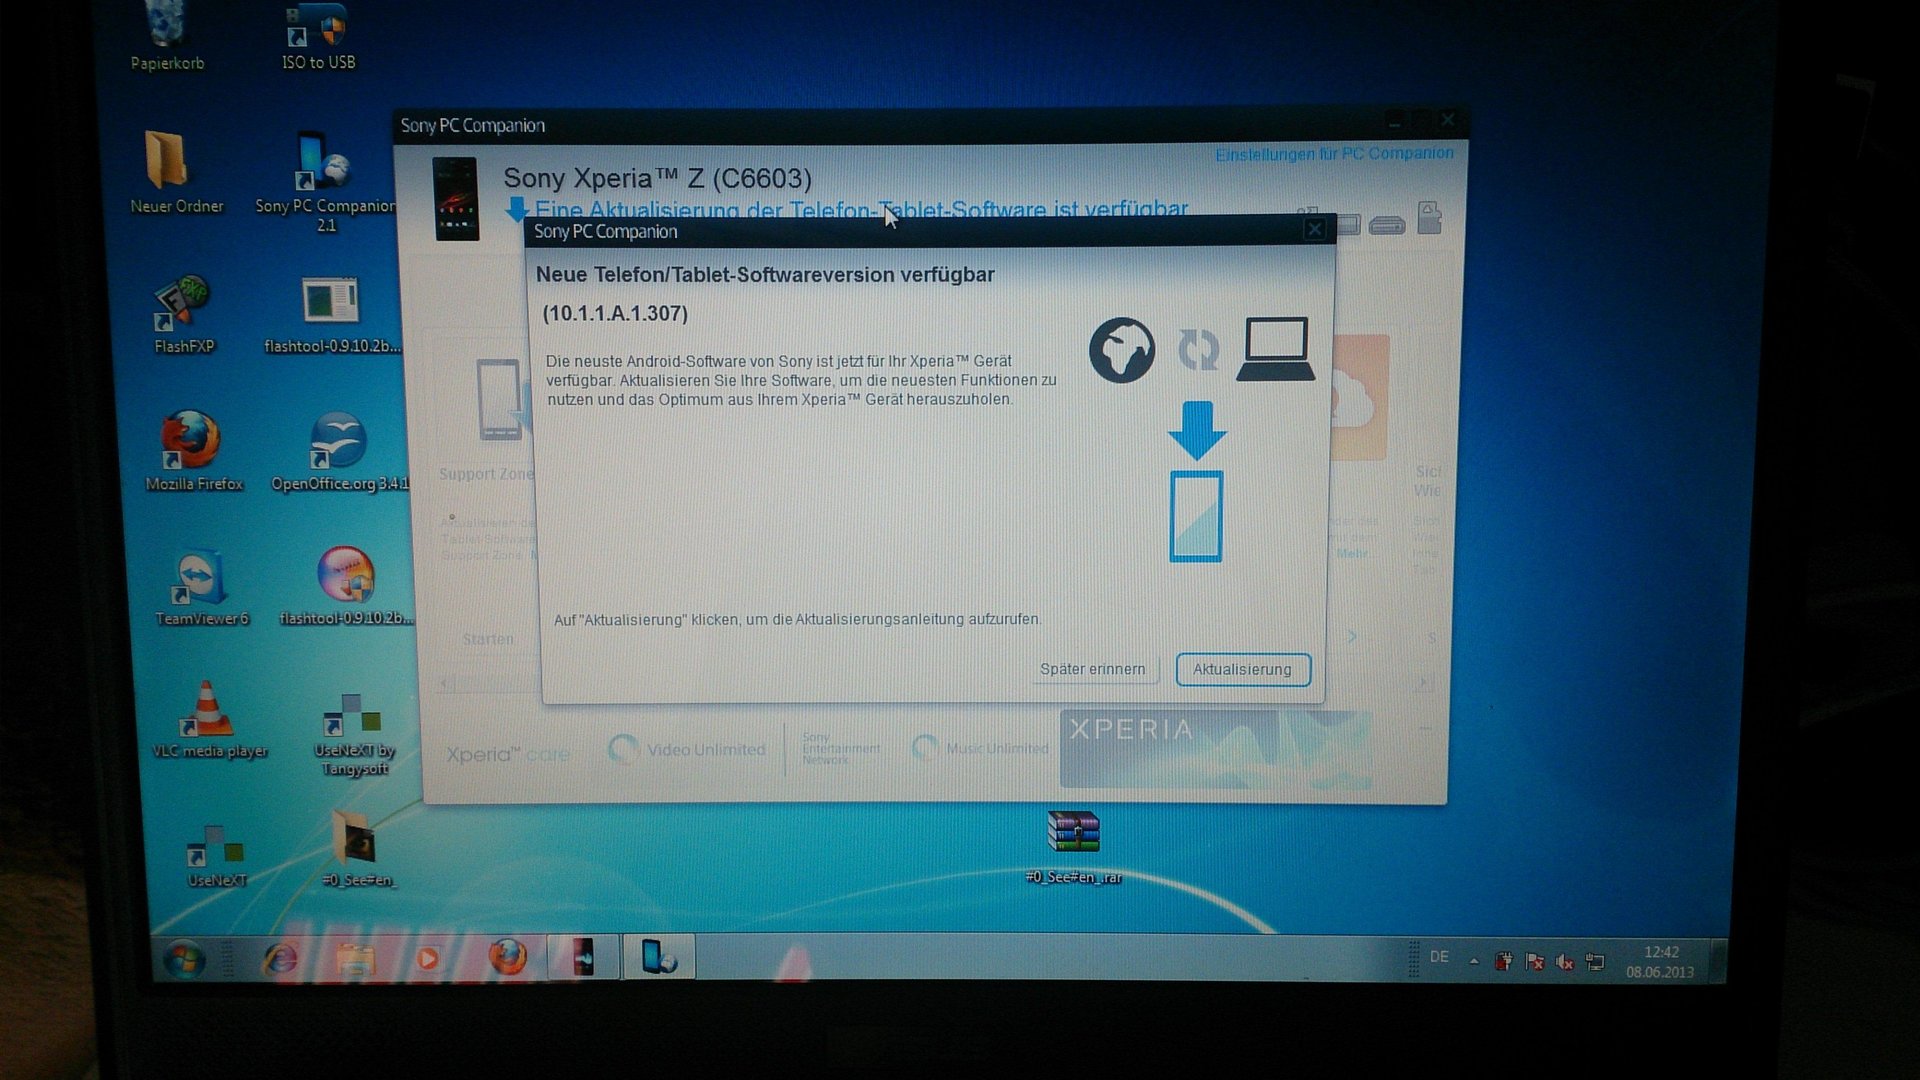Image resolution: width=1920 pixels, height=1080 pixels.
Task: Open Papierkorb on the desktop
Action: [x=167, y=37]
